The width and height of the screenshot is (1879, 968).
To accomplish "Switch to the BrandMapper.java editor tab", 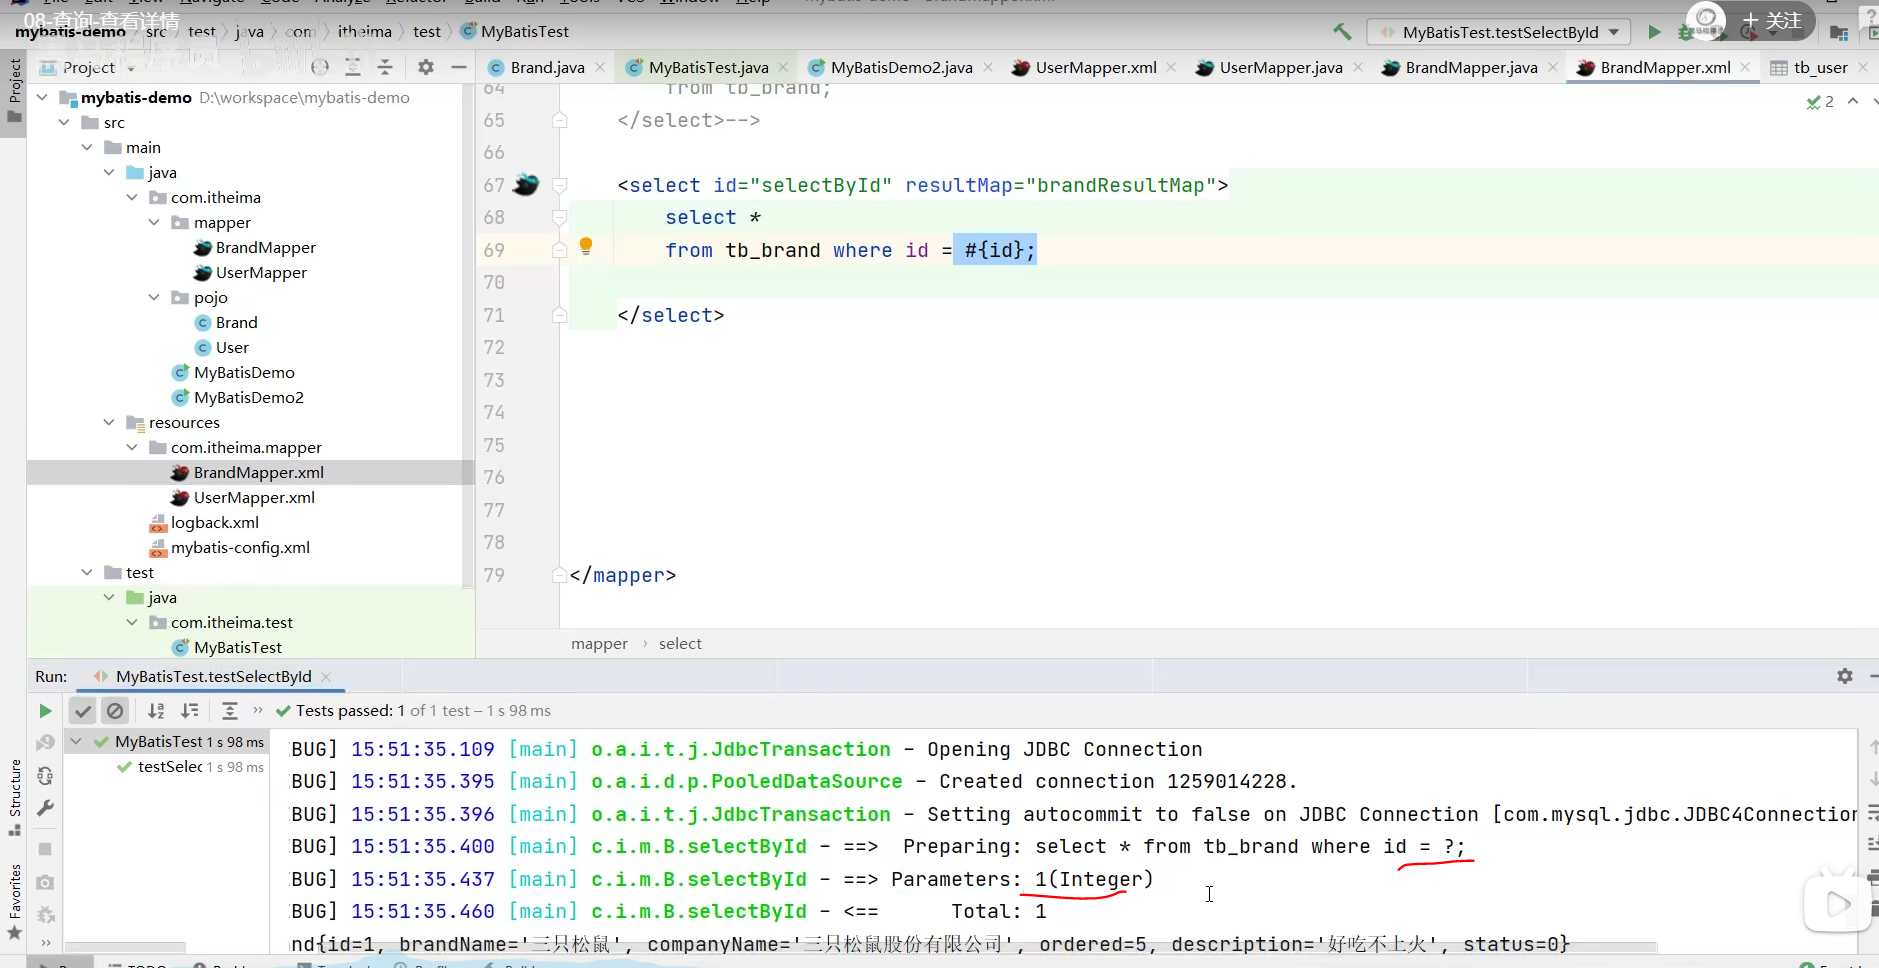I will pyautogui.click(x=1471, y=67).
